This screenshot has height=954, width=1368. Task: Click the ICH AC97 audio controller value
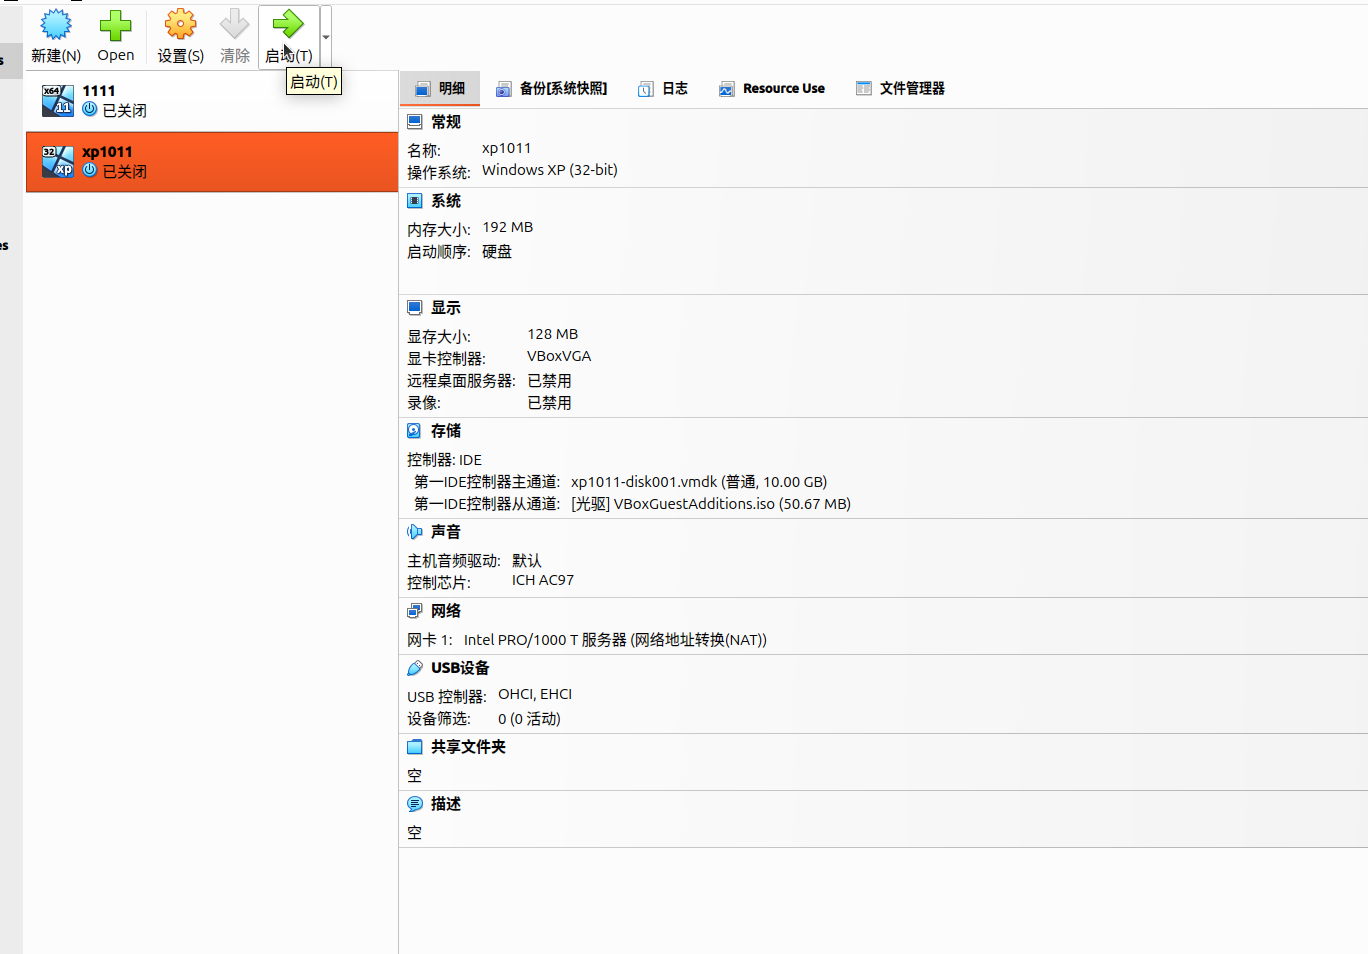tap(543, 580)
